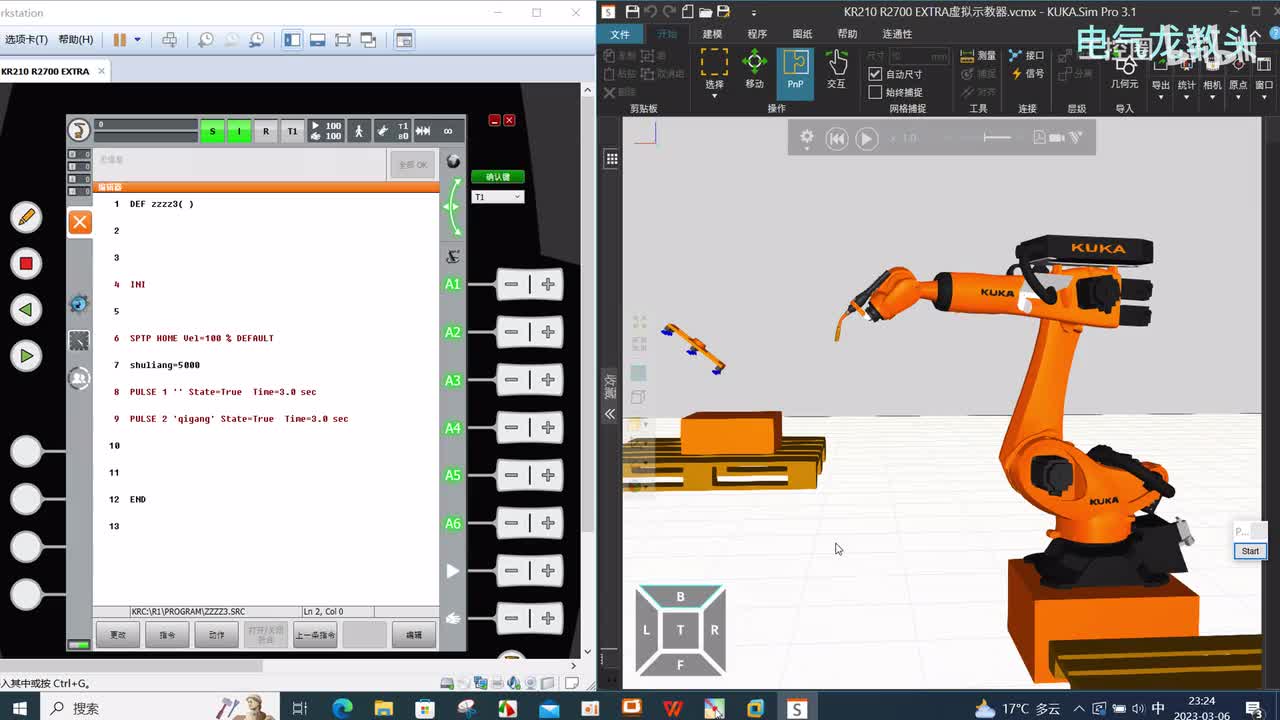Open the 程序 ribbon tab

tap(757, 34)
